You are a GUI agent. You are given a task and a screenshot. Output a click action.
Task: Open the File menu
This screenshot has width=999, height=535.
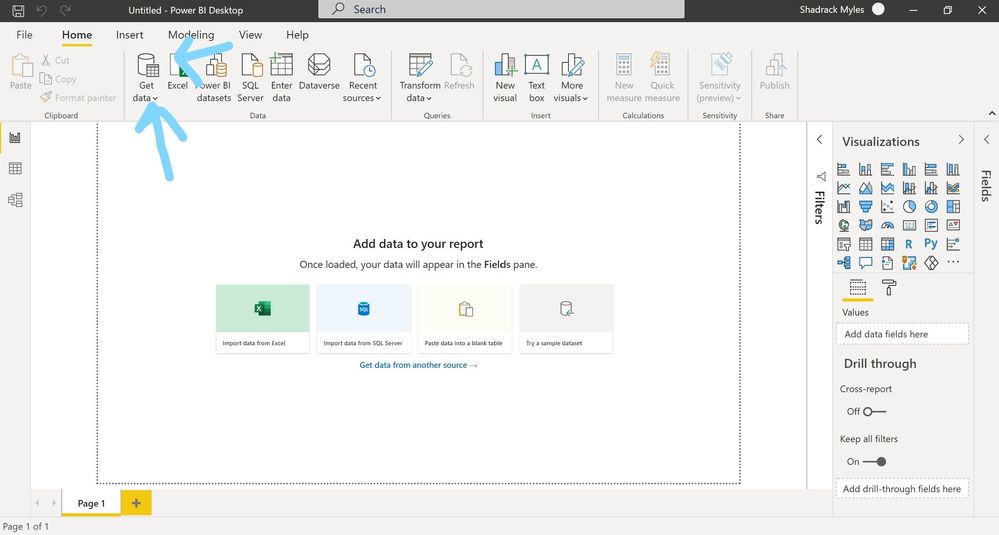[24, 35]
